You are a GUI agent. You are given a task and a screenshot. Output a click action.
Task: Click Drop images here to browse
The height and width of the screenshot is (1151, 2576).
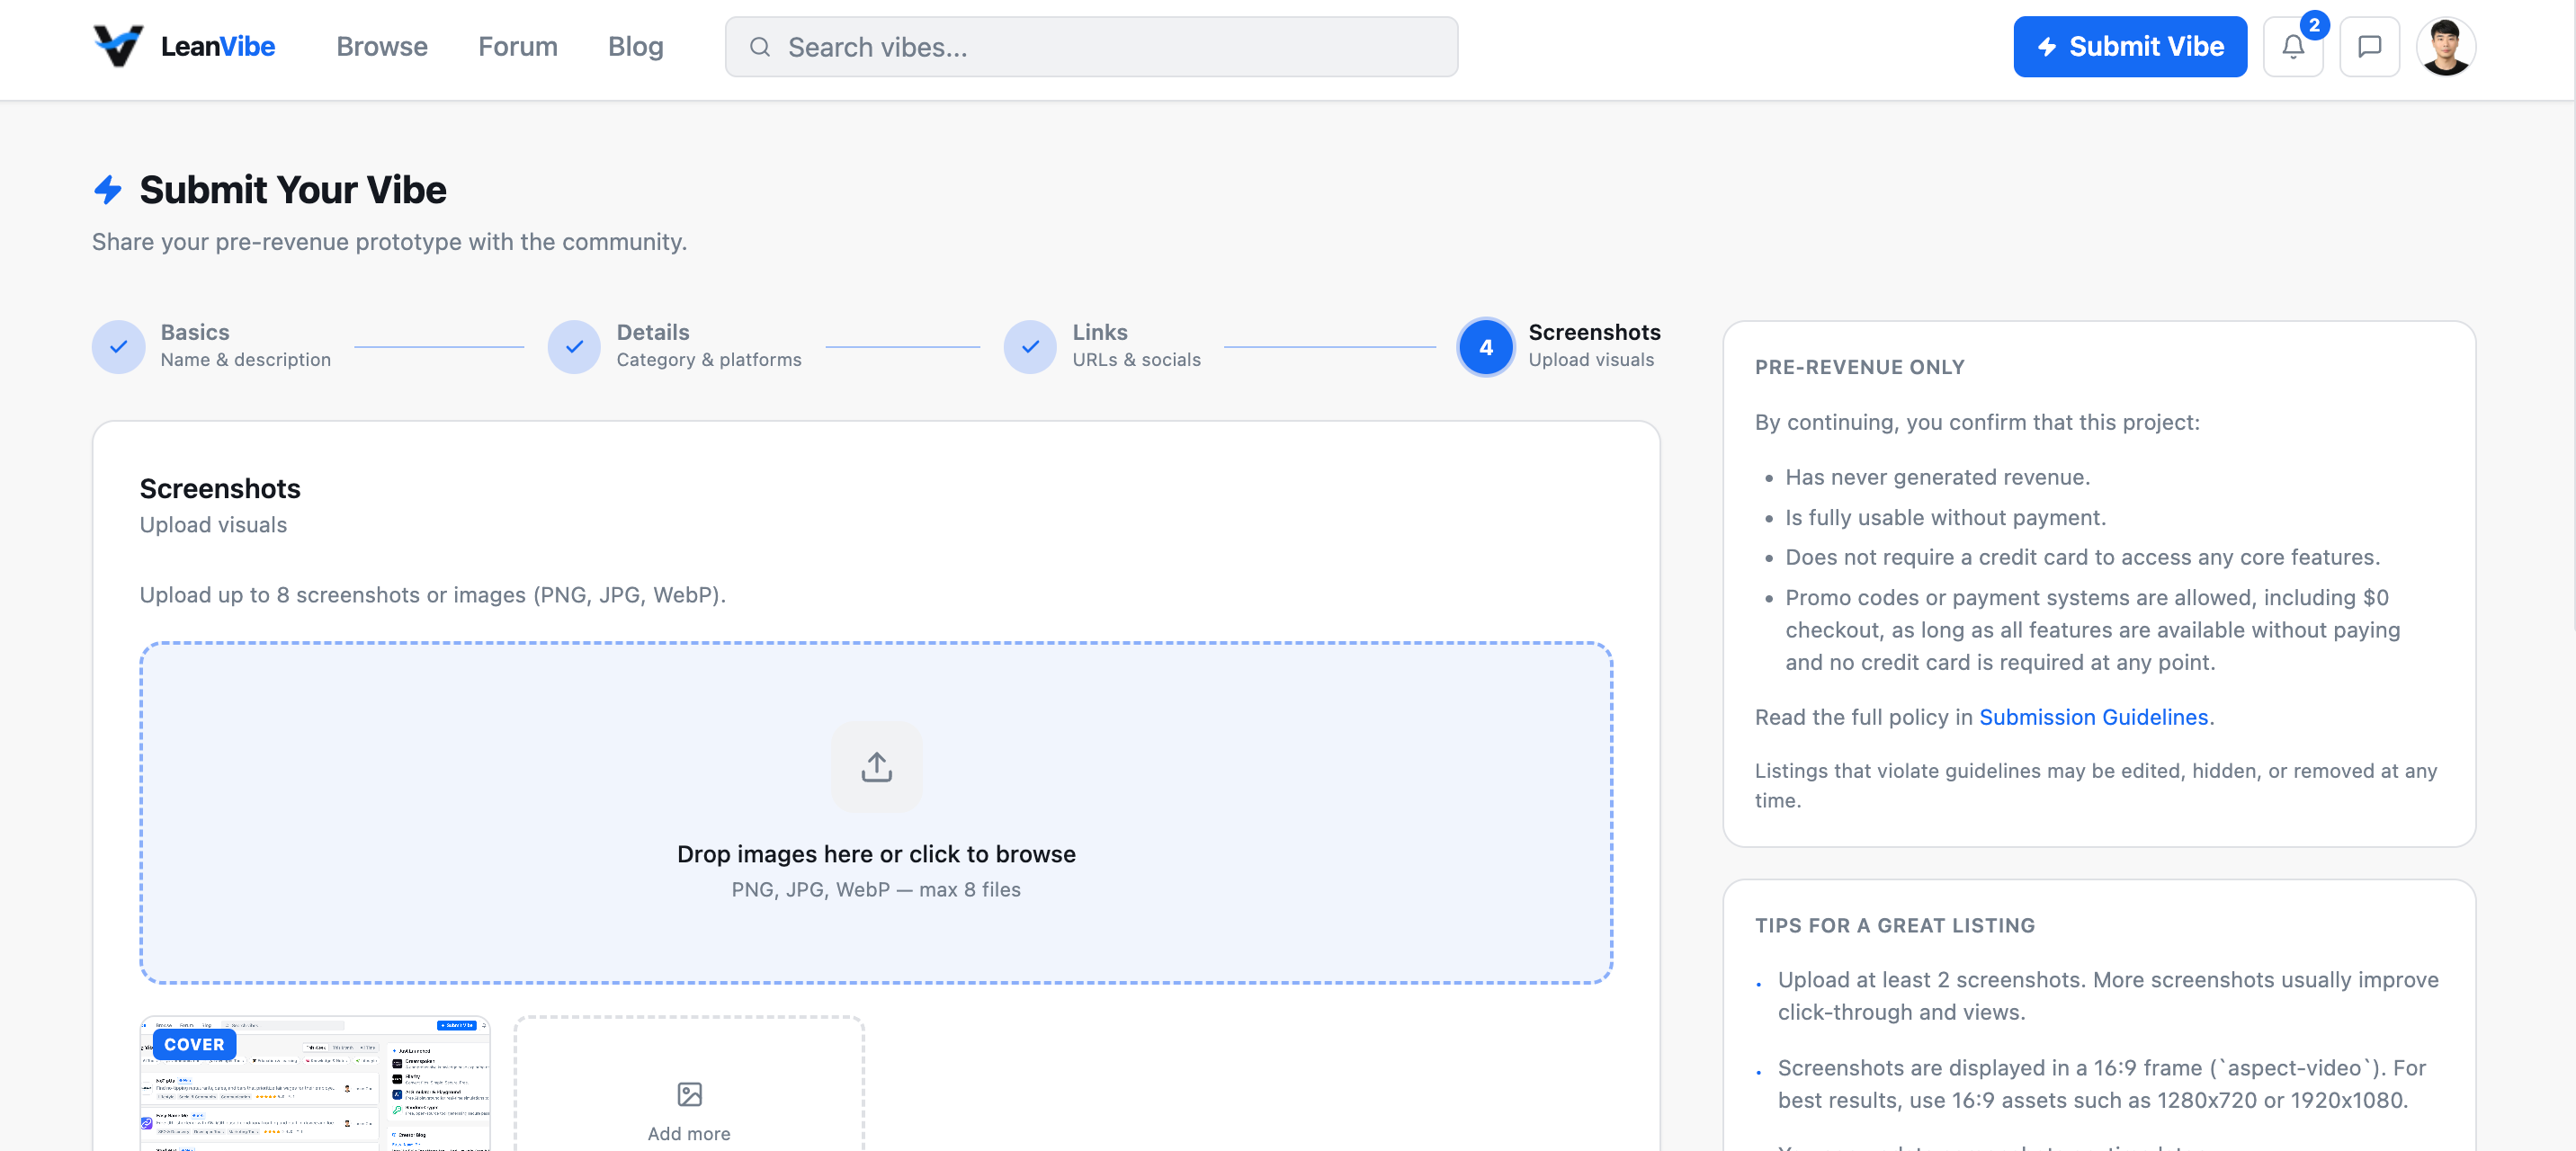876,854
